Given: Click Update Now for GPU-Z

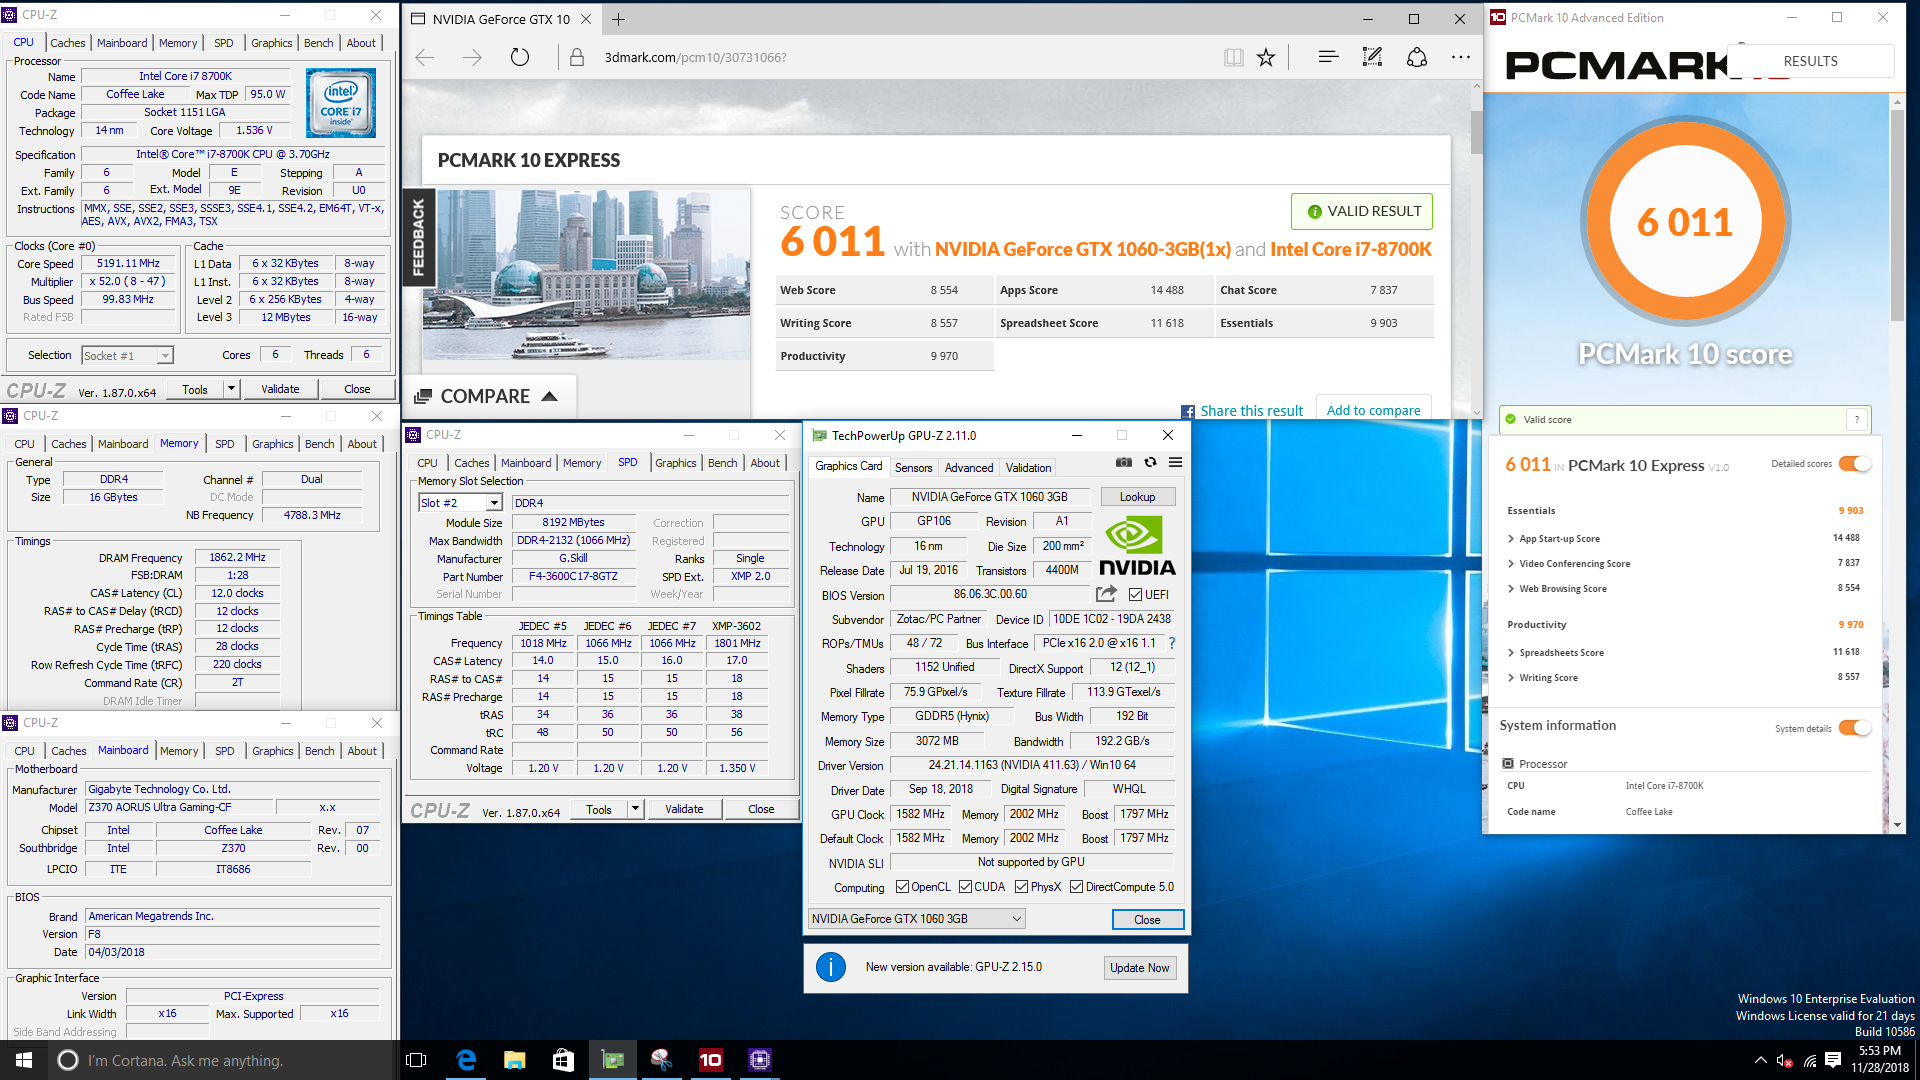Looking at the screenshot, I should (x=1139, y=968).
